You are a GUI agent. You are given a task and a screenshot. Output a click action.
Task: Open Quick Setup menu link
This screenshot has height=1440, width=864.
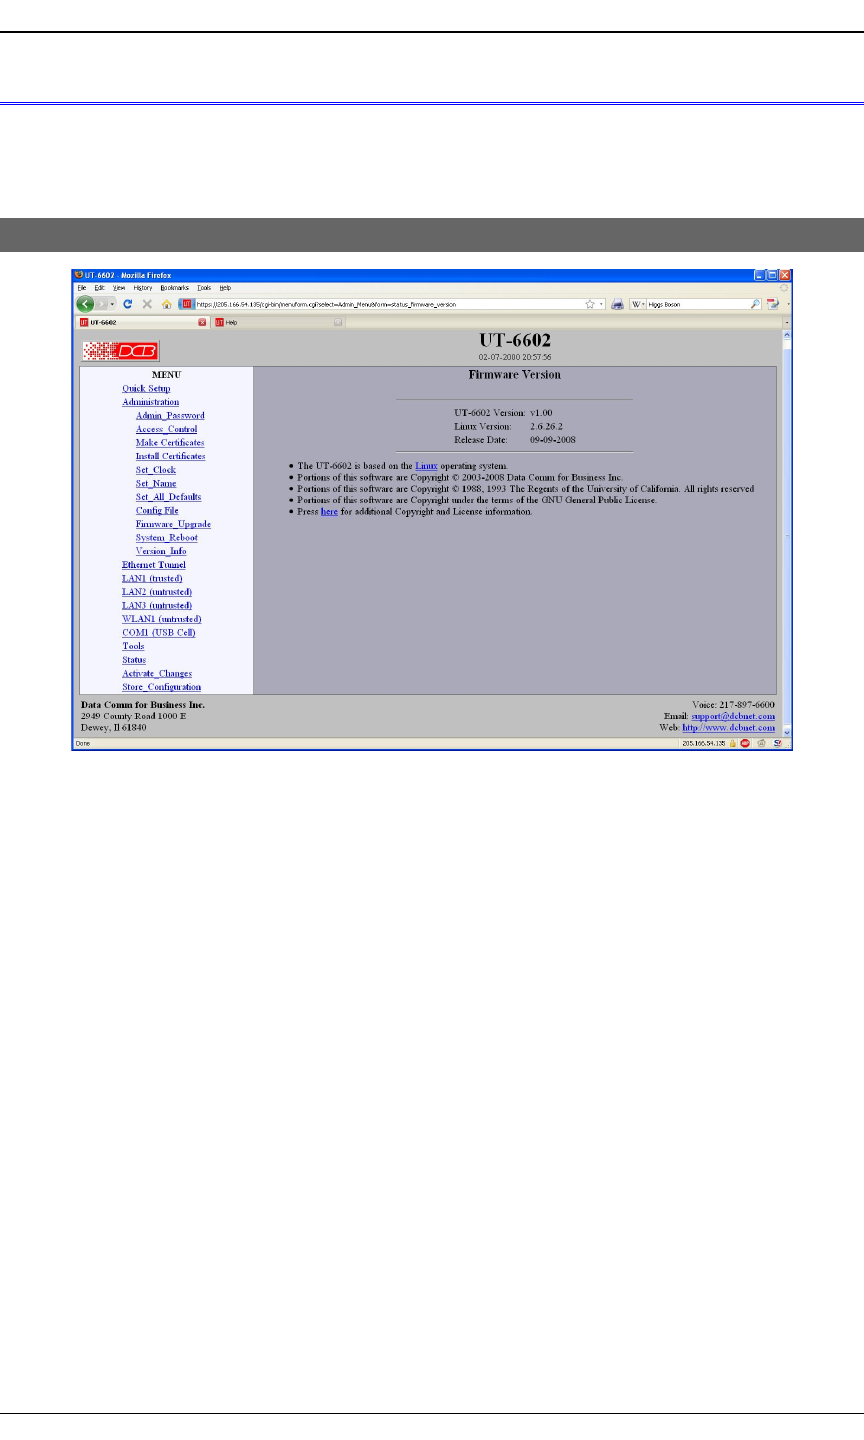[x=146, y=388]
